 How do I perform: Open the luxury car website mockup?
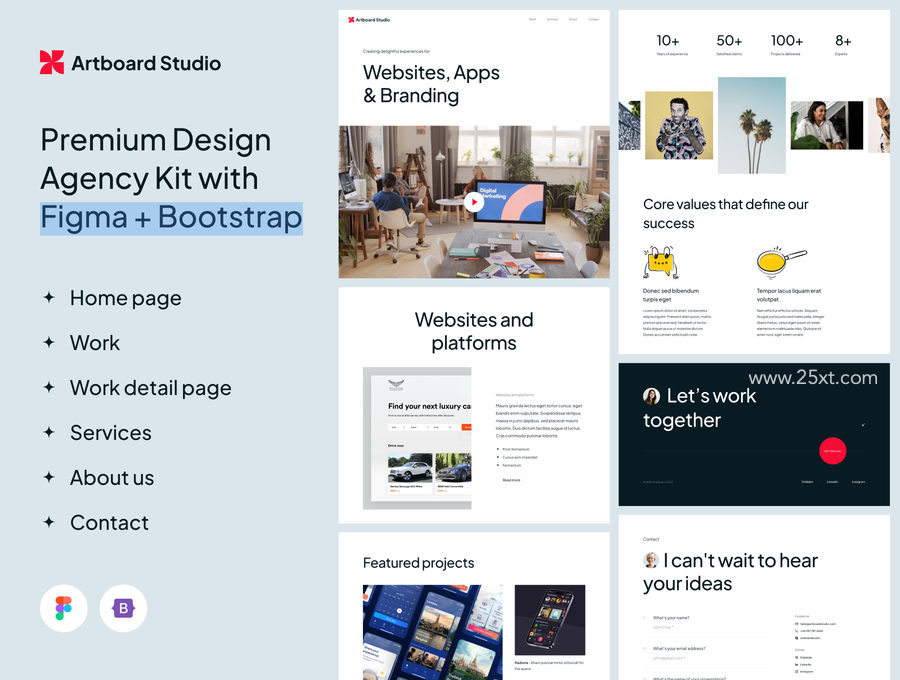[417, 438]
